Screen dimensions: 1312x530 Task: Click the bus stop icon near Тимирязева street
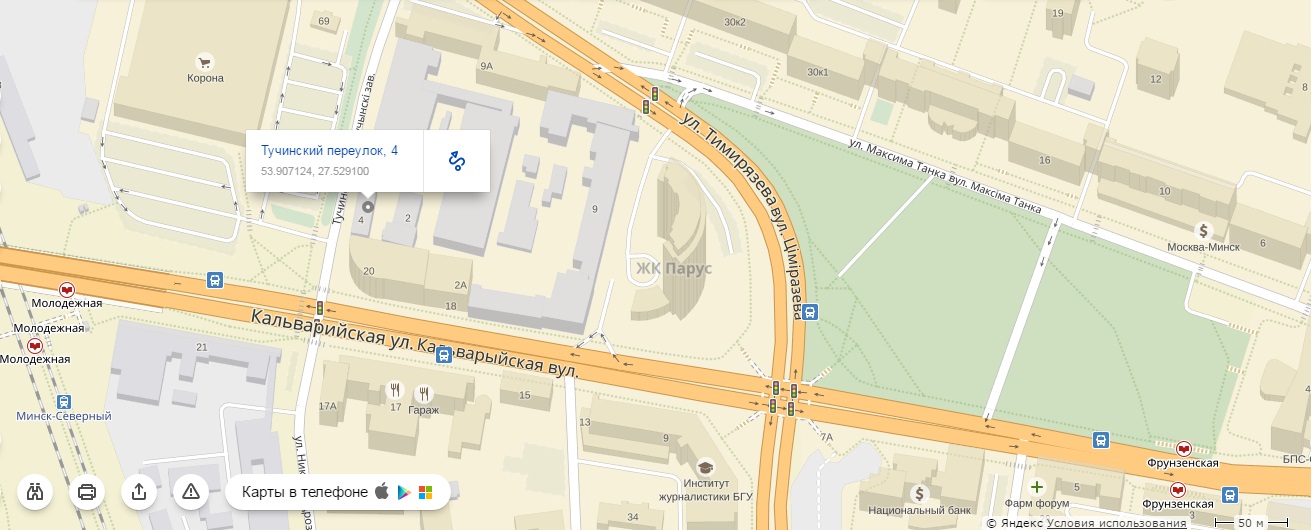(809, 311)
